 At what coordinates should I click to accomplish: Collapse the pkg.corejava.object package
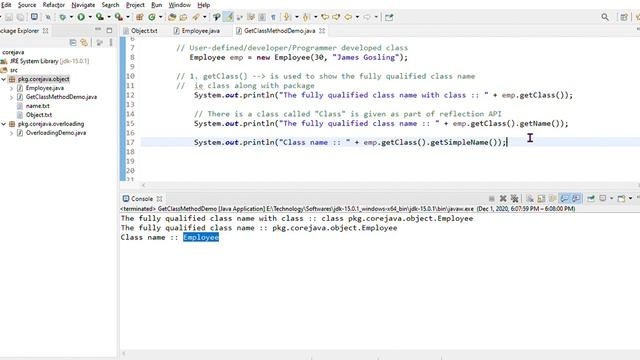[x=4, y=79]
